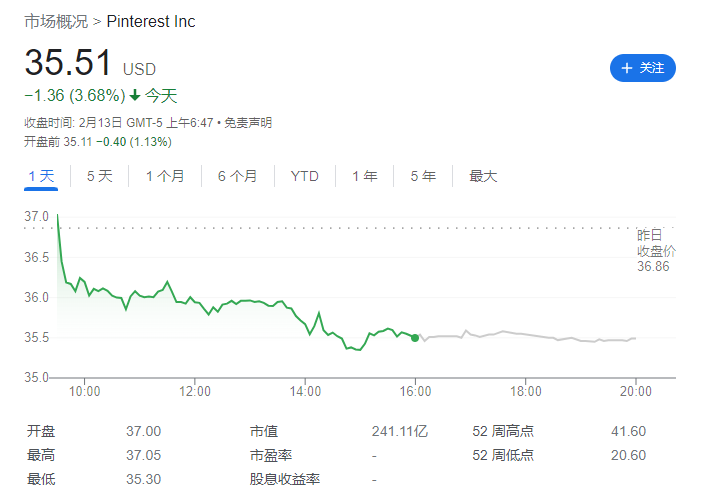Click the plus icon in 关注 button
Viewport: 717px width, 497px height.
[627, 68]
